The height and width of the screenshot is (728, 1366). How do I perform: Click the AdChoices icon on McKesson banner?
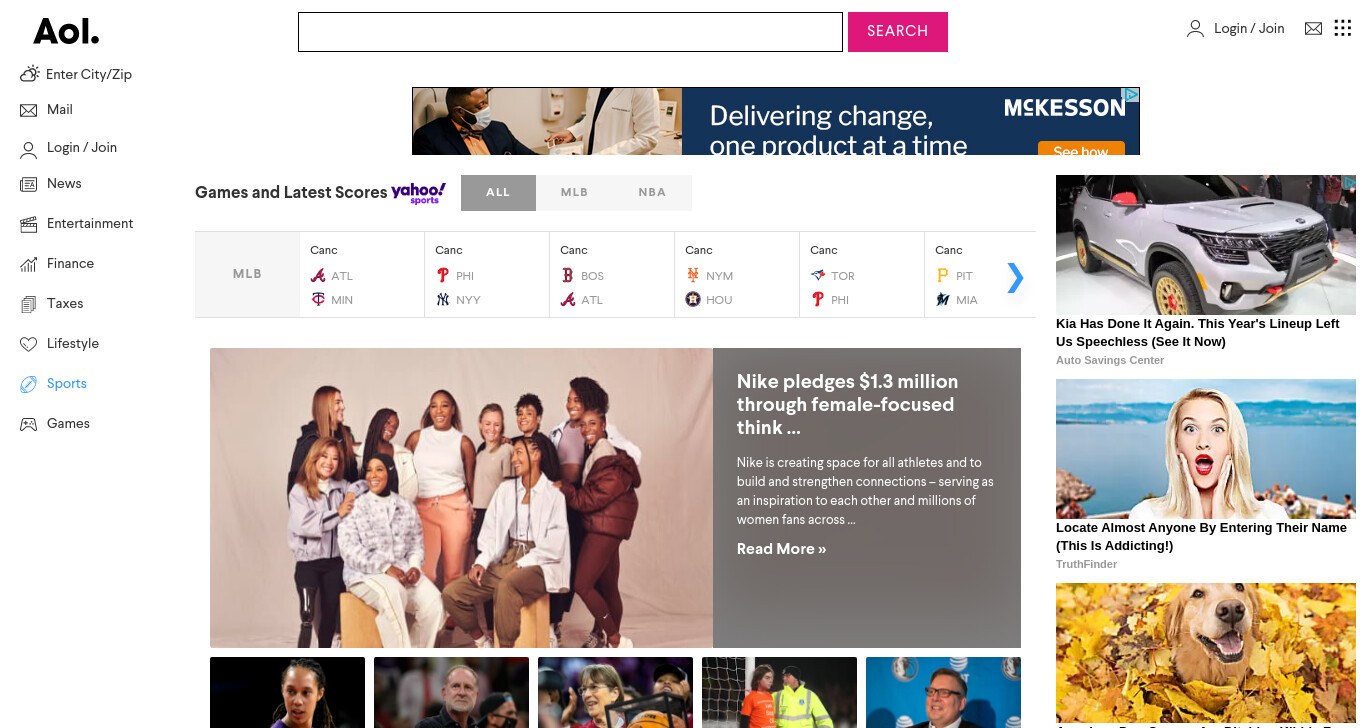point(1131,95)
